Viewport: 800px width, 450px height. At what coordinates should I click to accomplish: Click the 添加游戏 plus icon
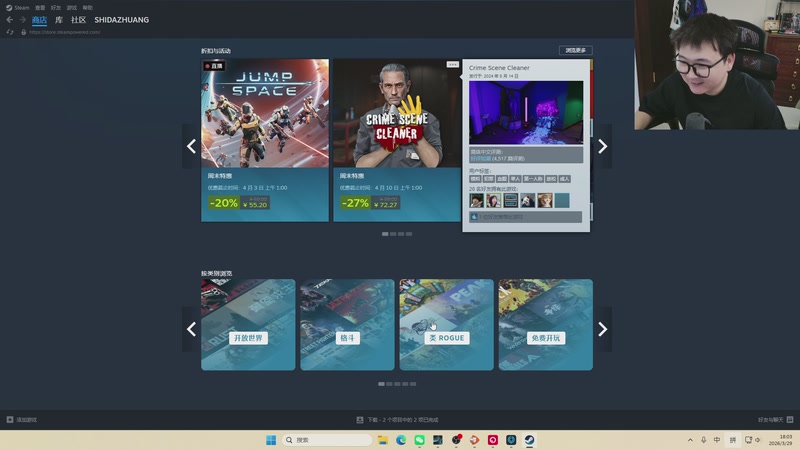pos(10,419)
